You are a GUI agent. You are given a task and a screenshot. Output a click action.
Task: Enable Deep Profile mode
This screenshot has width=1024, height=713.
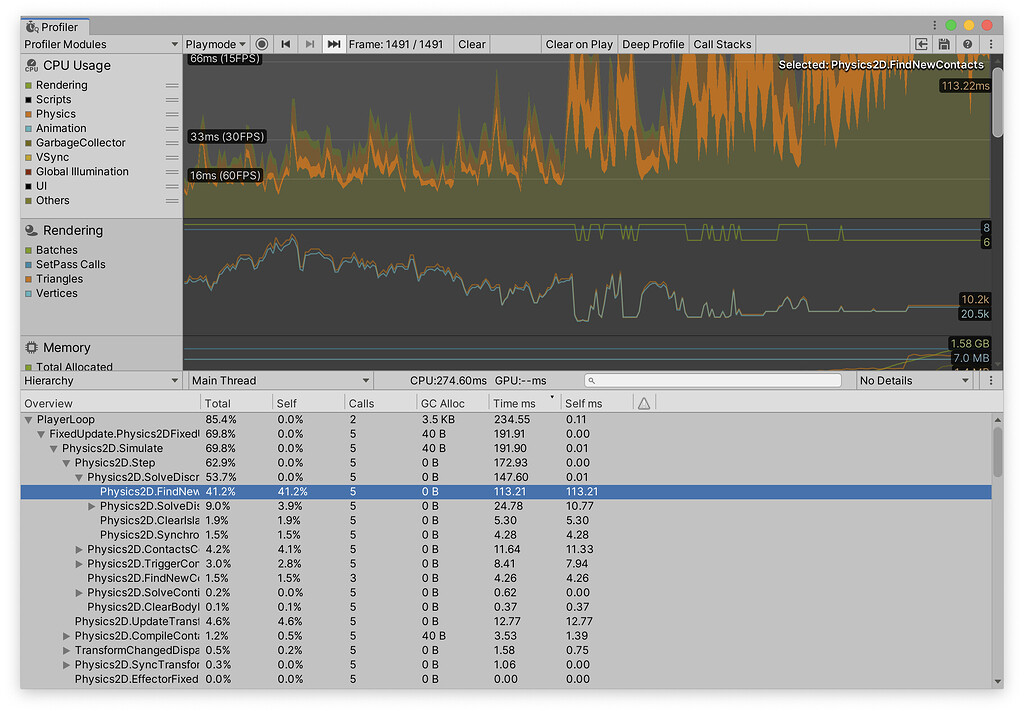(653, 44)
